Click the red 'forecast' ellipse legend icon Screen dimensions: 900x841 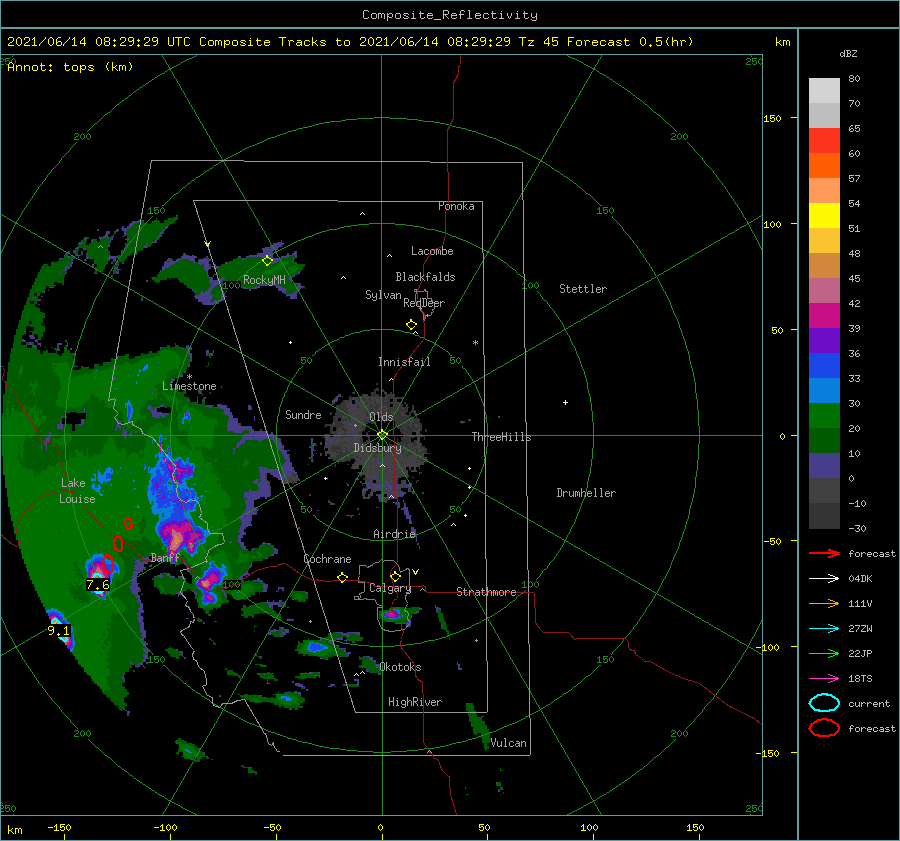pos(824,728)
